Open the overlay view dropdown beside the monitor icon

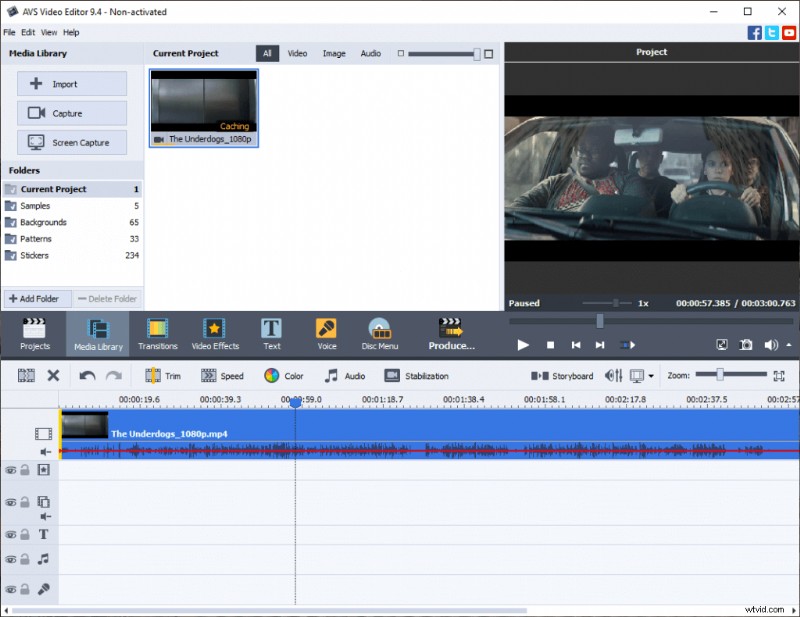[x=651, y=375]
